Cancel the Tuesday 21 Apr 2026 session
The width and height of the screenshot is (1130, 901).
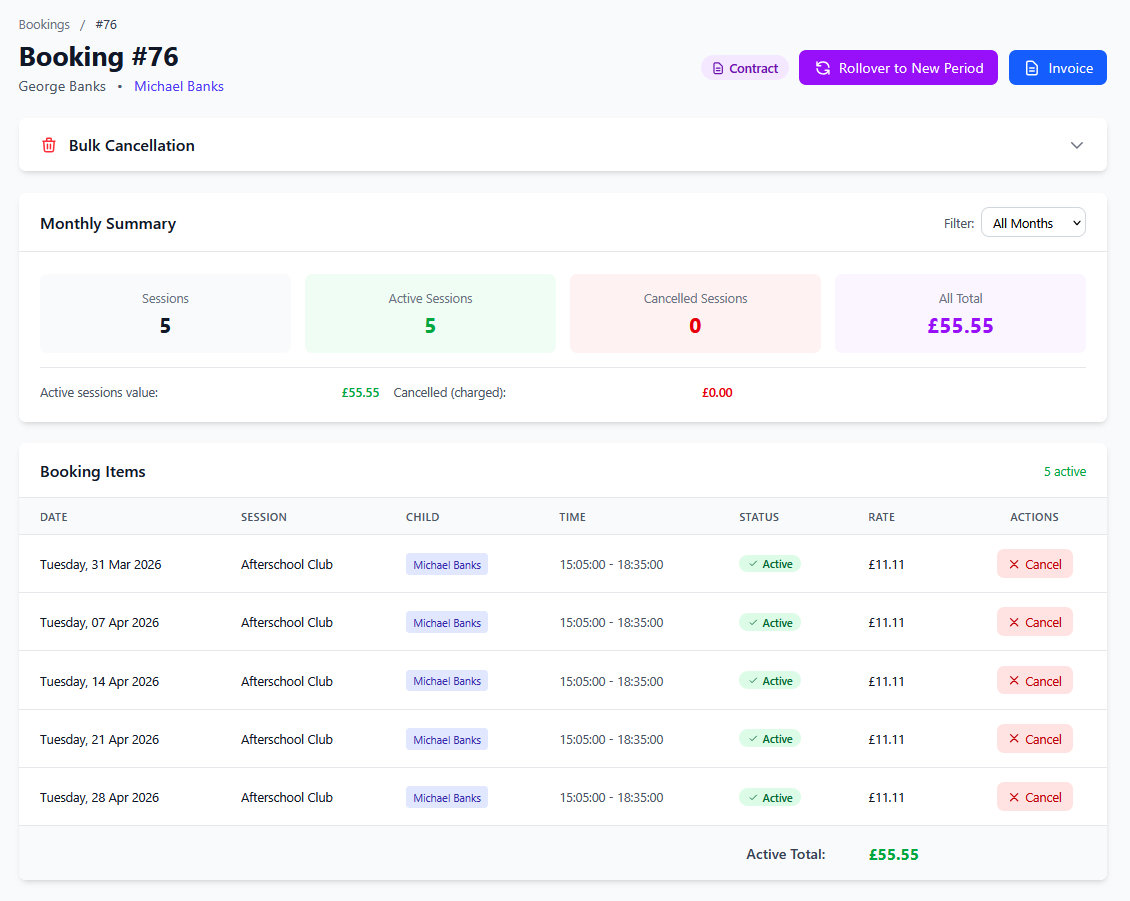tap(1034, 739)
